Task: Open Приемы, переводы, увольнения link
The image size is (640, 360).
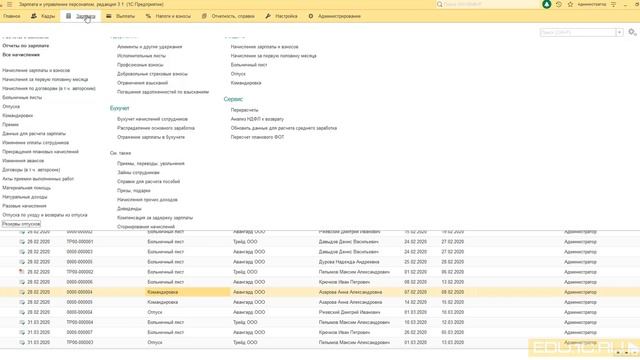Action: click(151, 163)
